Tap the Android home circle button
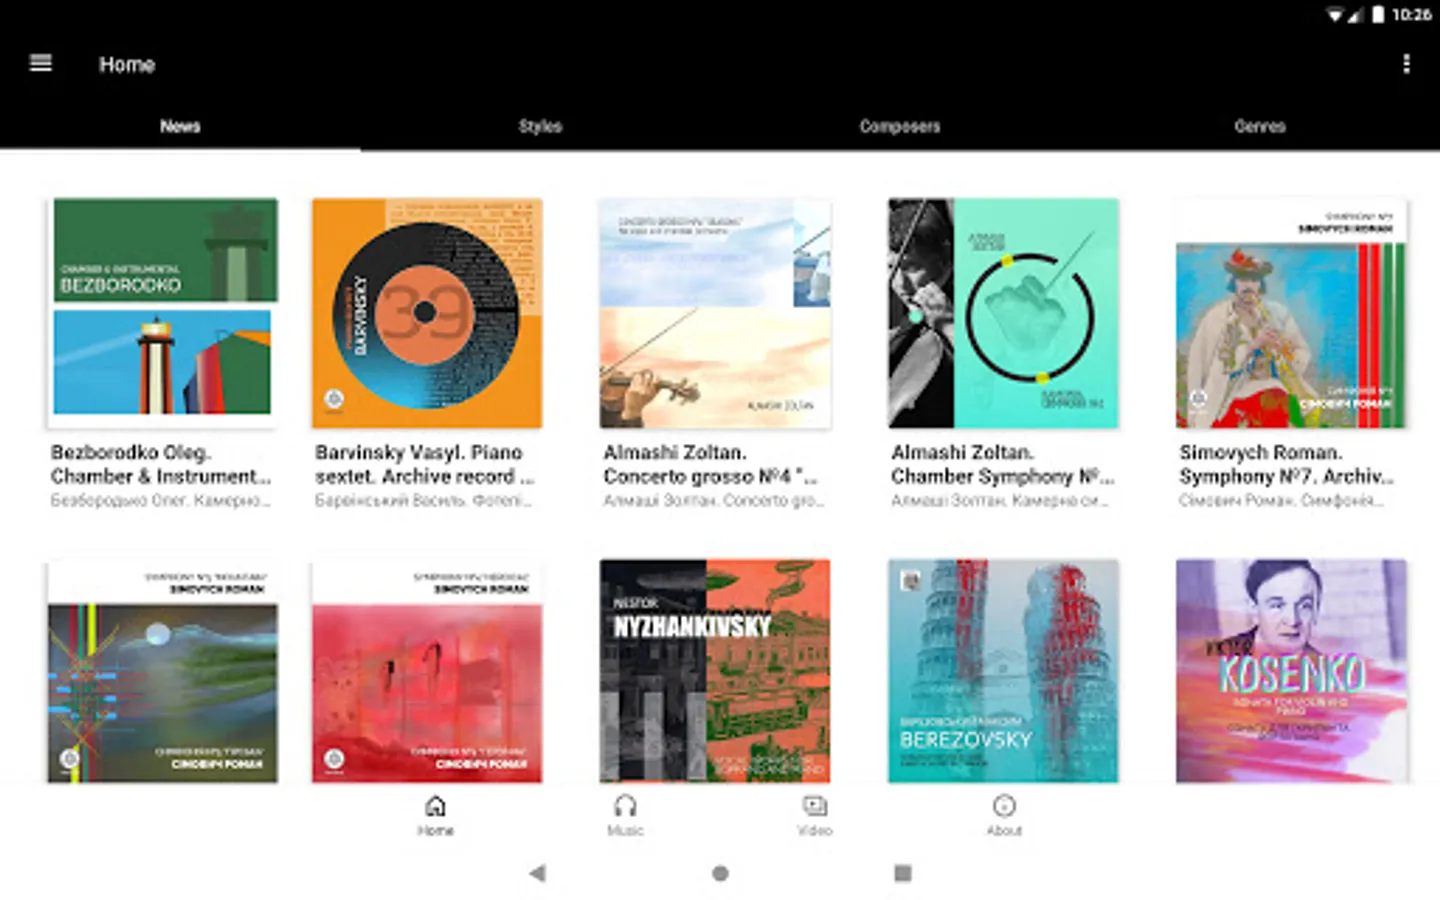 pyautogui.click(x=720, y=873)
